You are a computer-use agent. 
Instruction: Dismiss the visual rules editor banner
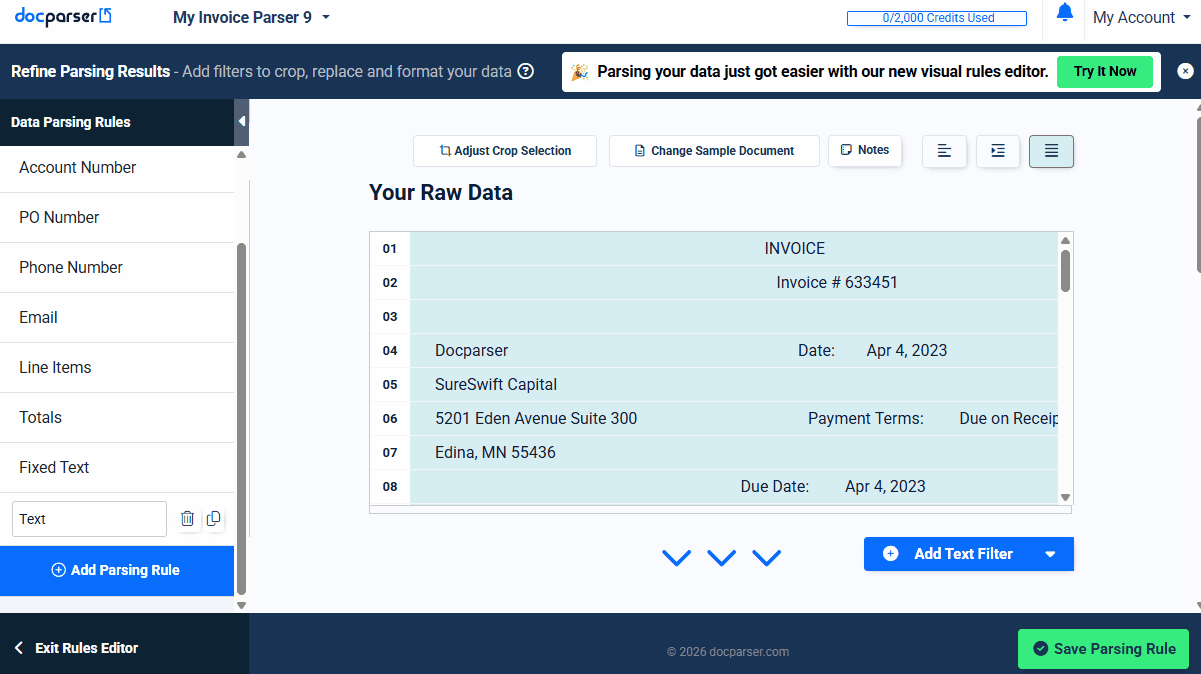click(1185, 71)
